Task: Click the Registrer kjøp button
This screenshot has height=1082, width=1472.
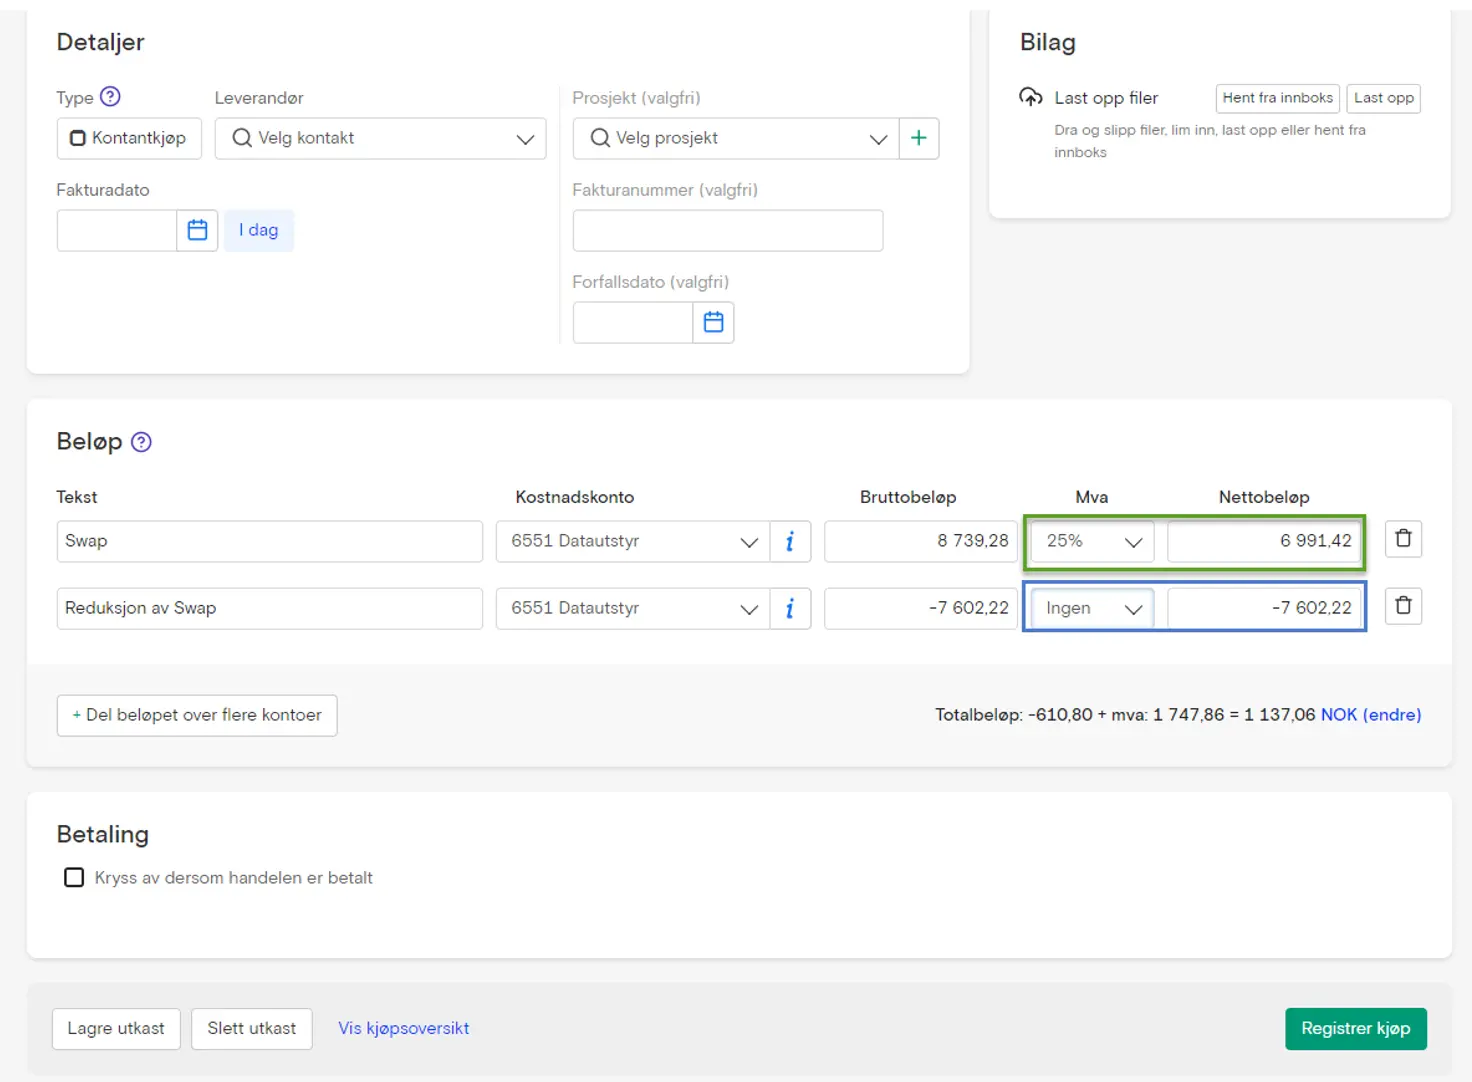Action: [x=1355, y=1028]
